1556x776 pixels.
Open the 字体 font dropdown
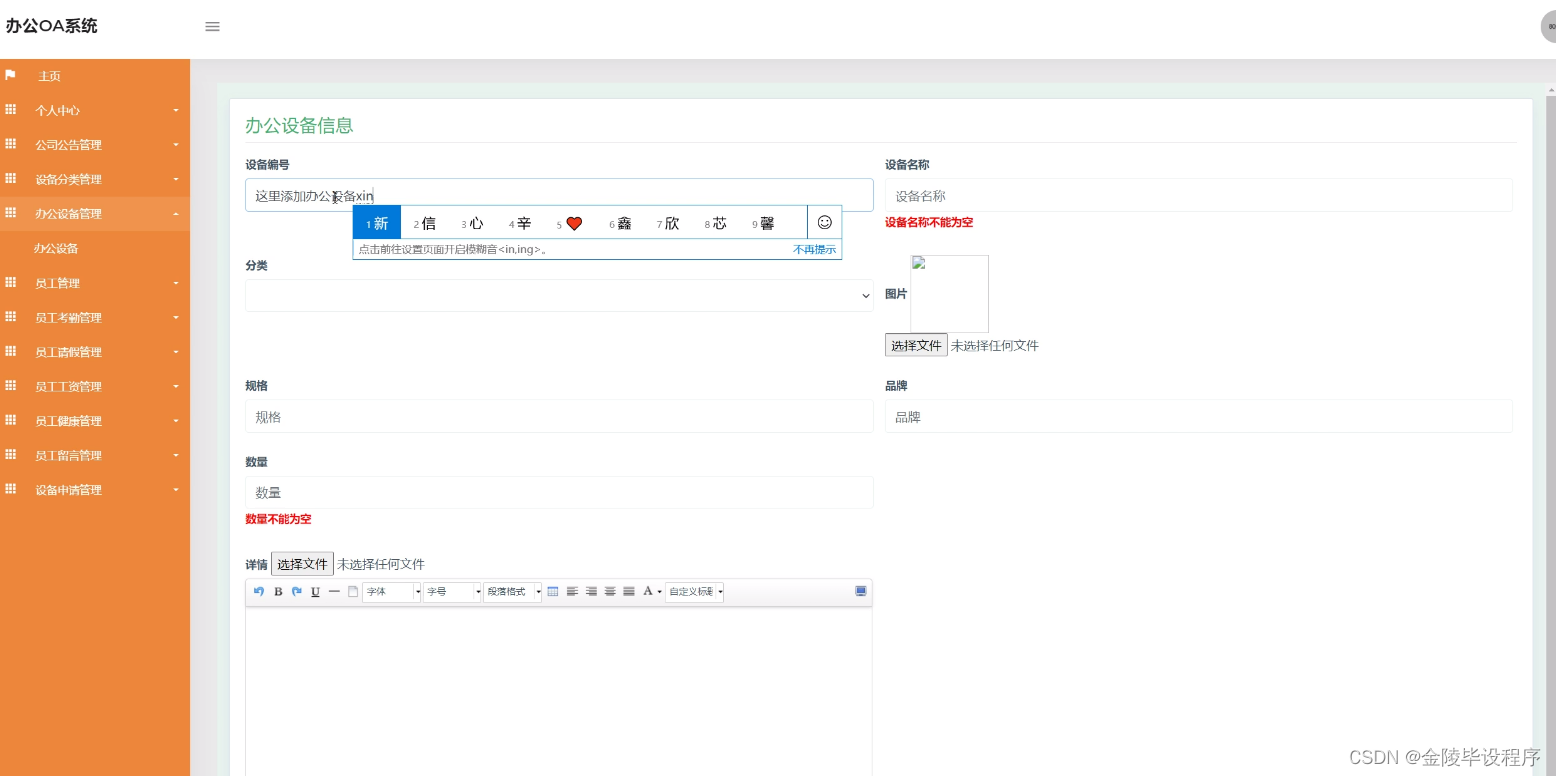(390, 591)
